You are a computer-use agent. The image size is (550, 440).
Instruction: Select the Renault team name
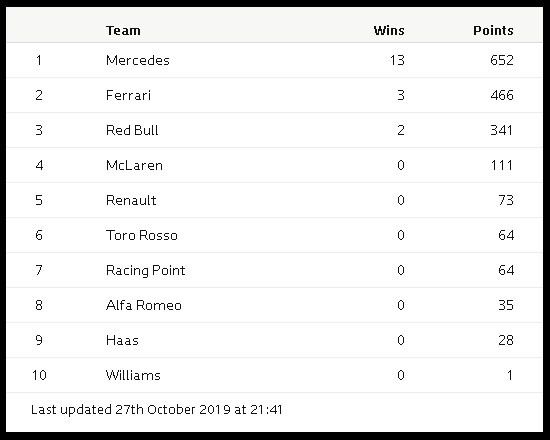click(131, 200)
